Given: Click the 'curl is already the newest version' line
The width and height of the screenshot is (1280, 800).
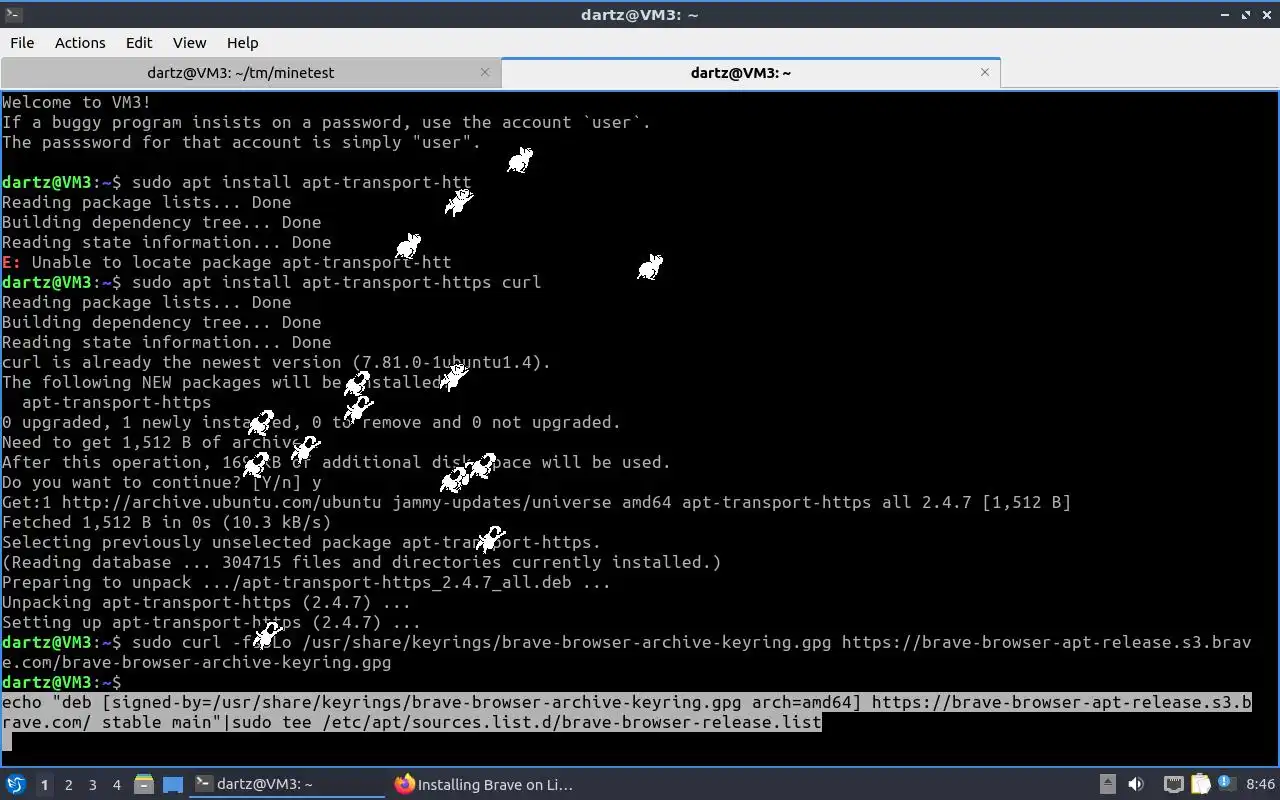Looking at the screenshot, I should tap(277, 362).
